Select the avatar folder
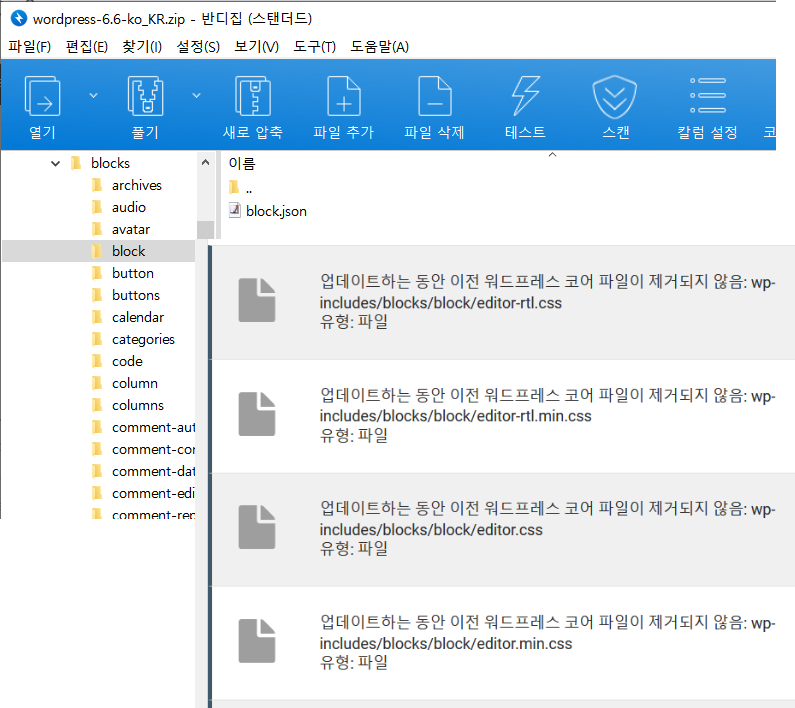Image resolution: width=795 pixels, height=708 pixels. (x=131, y=229)
